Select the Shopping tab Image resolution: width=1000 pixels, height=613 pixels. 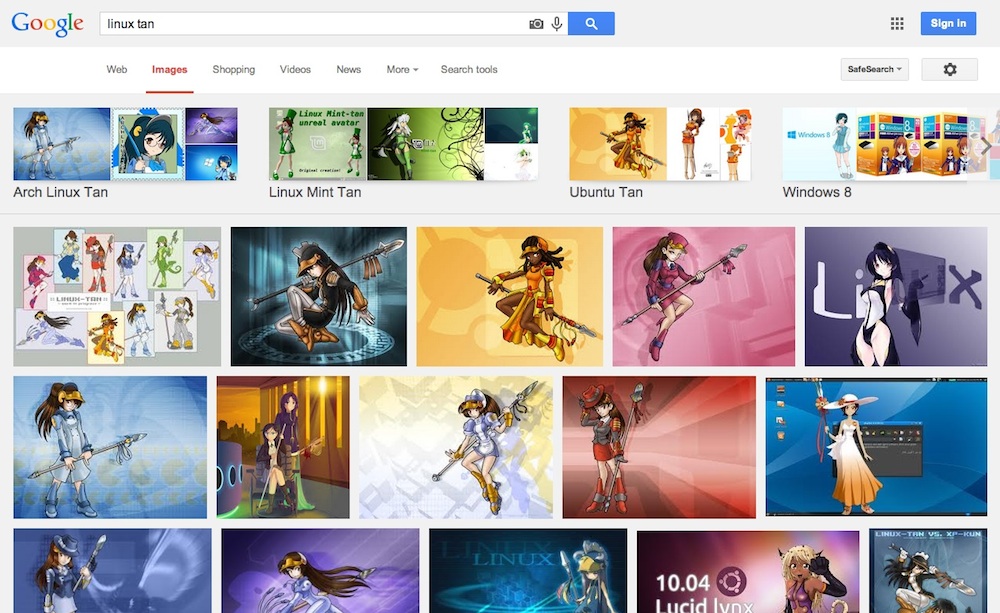[234, 70]
